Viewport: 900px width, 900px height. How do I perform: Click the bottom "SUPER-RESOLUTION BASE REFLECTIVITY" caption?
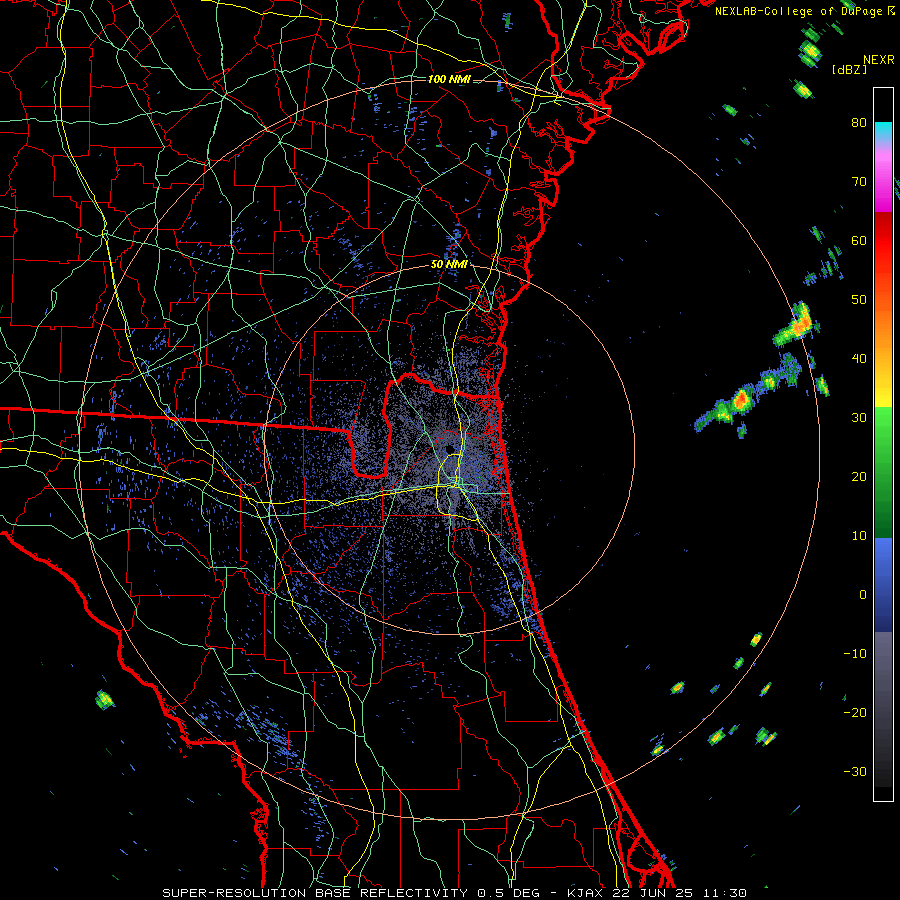click(x=315, y=893)
